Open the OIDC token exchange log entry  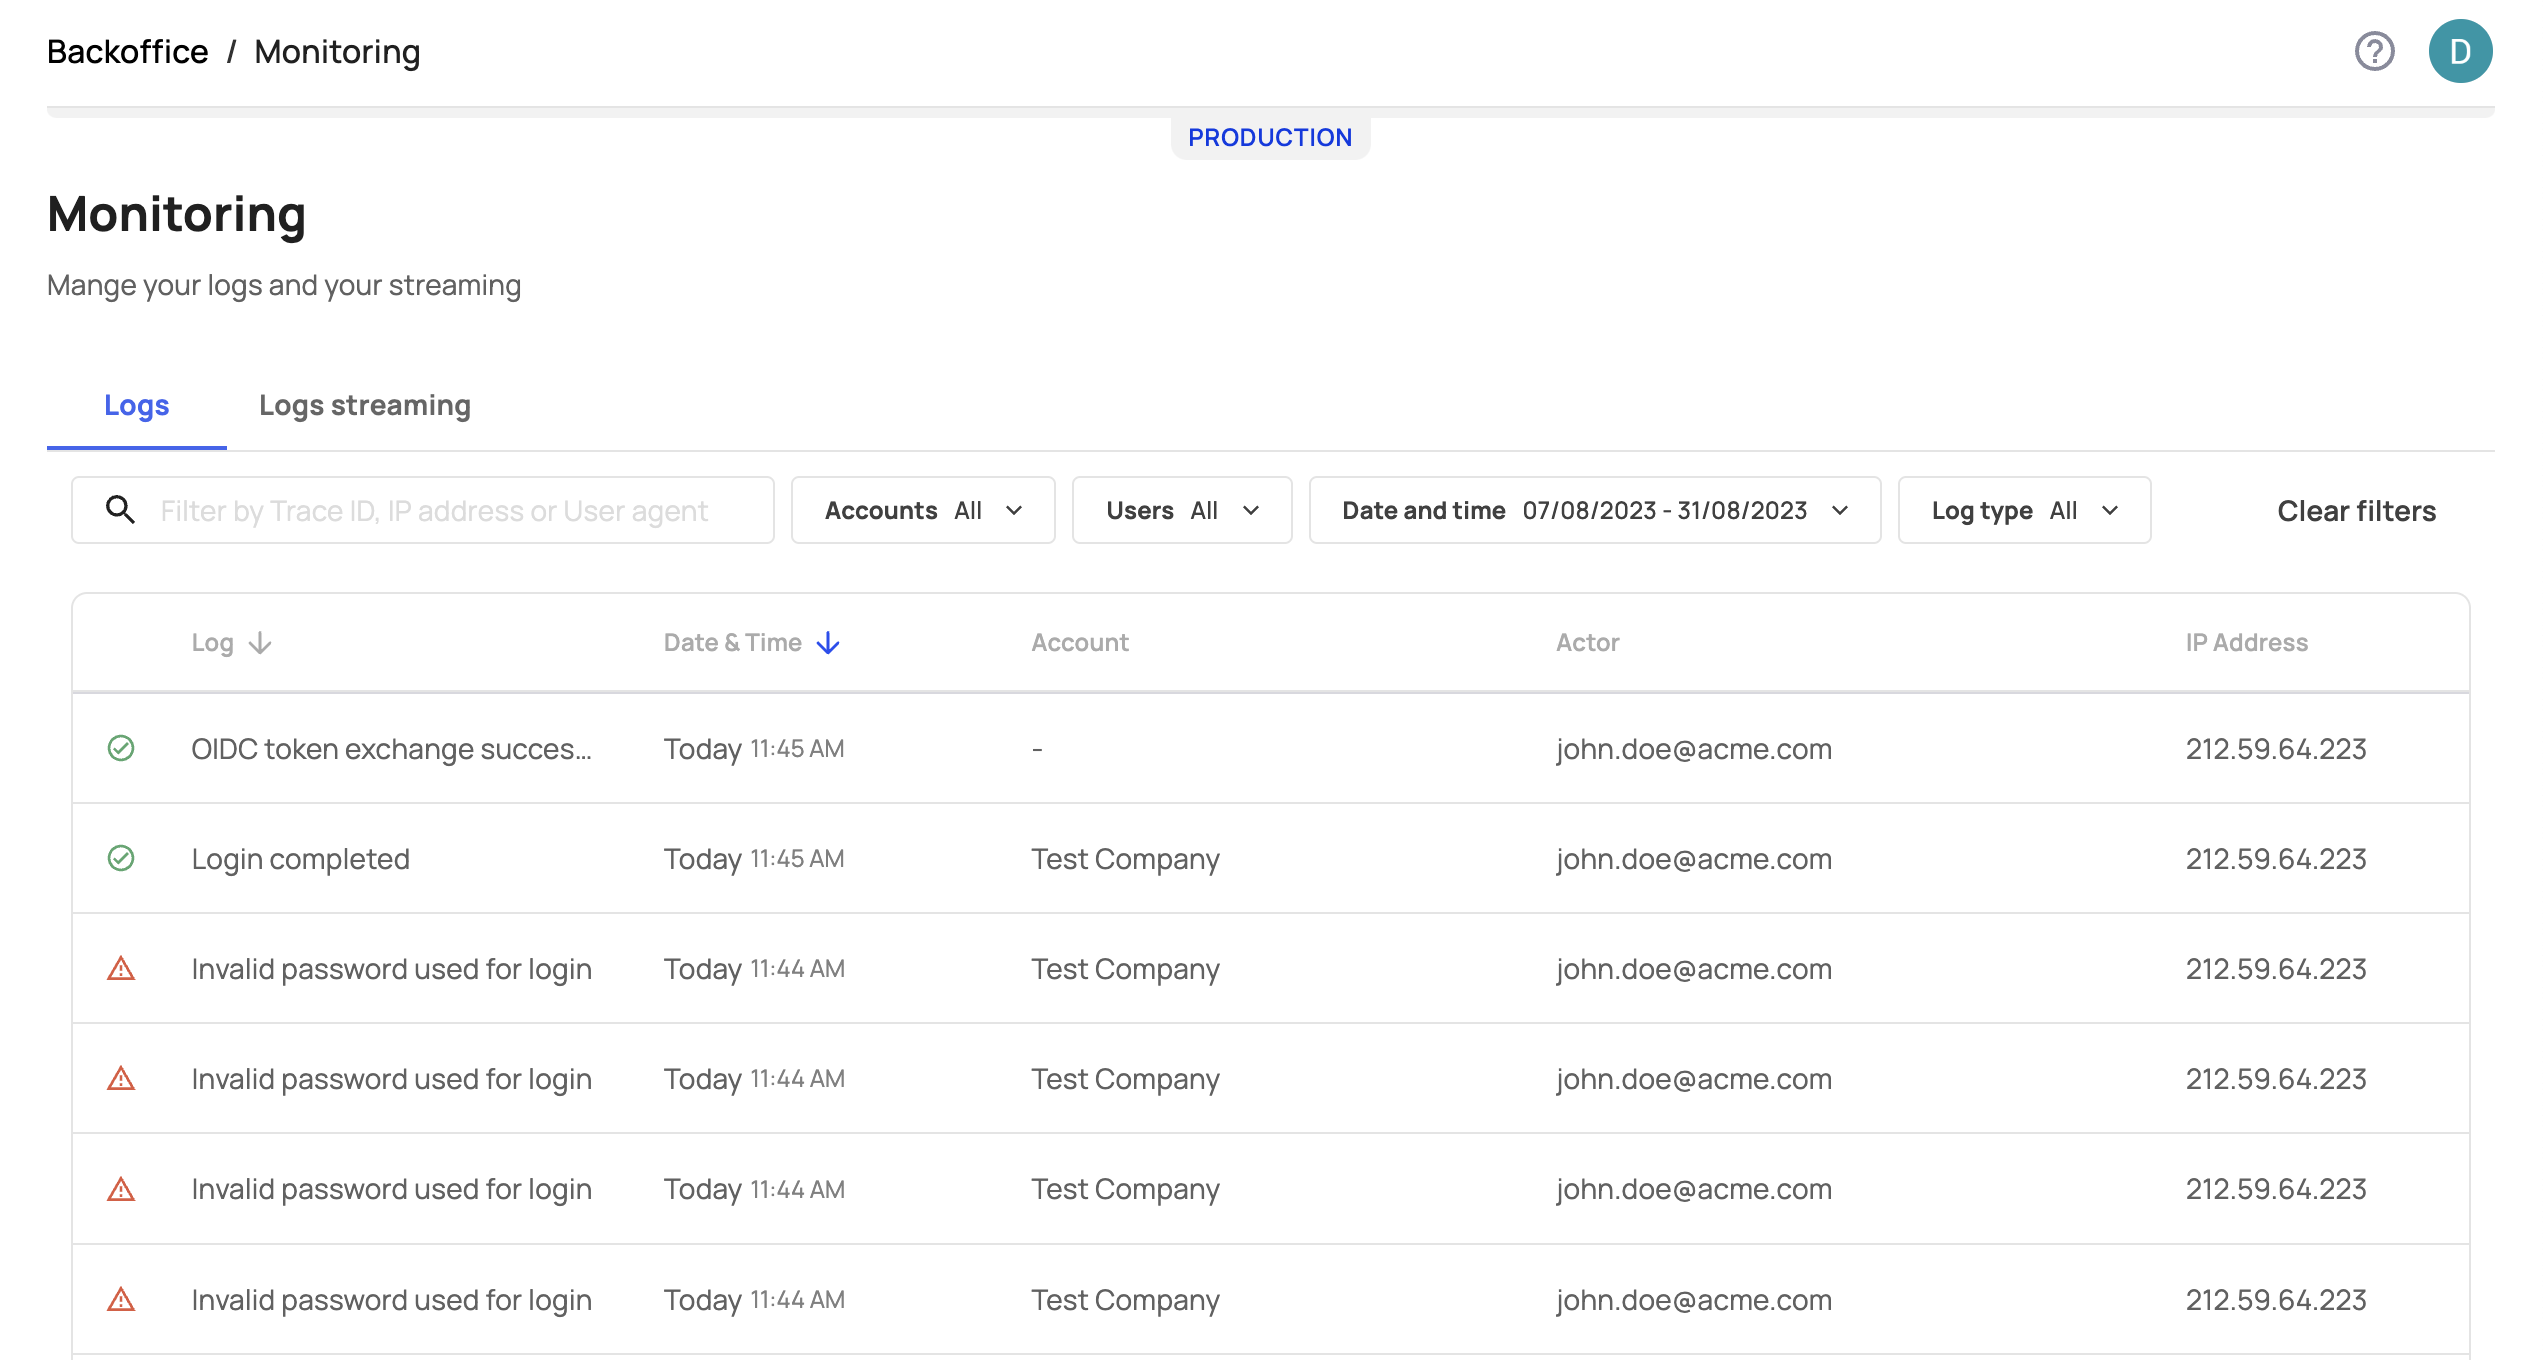point(391,749)
